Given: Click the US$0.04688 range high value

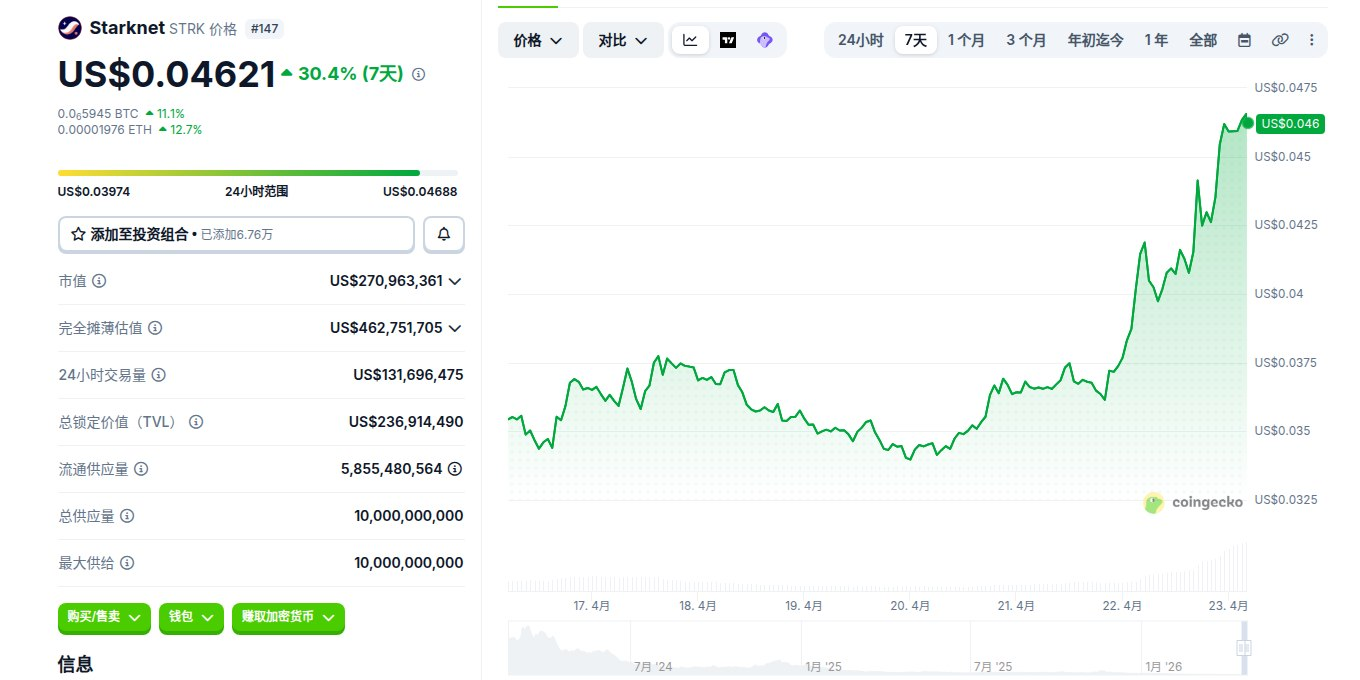Looking at the screenshot, I should coord(420,191).
